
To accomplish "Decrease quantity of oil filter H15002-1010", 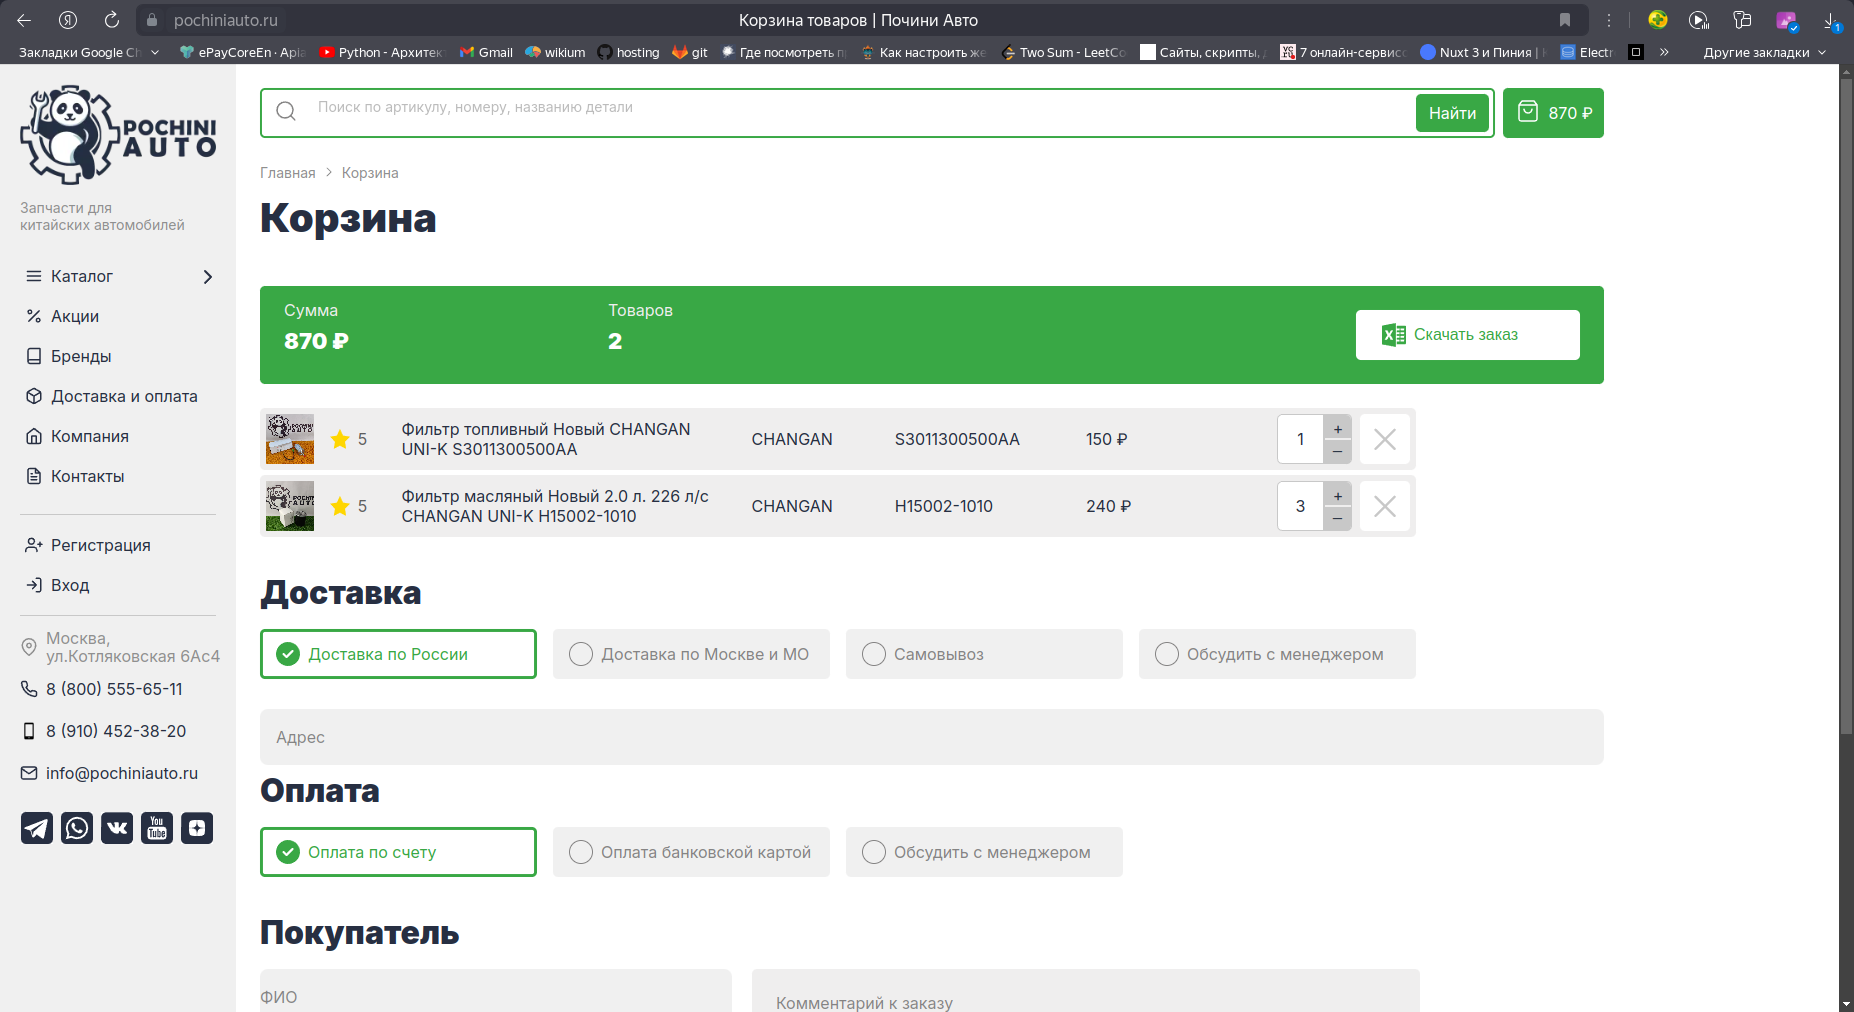I will tap(1338, 518).
